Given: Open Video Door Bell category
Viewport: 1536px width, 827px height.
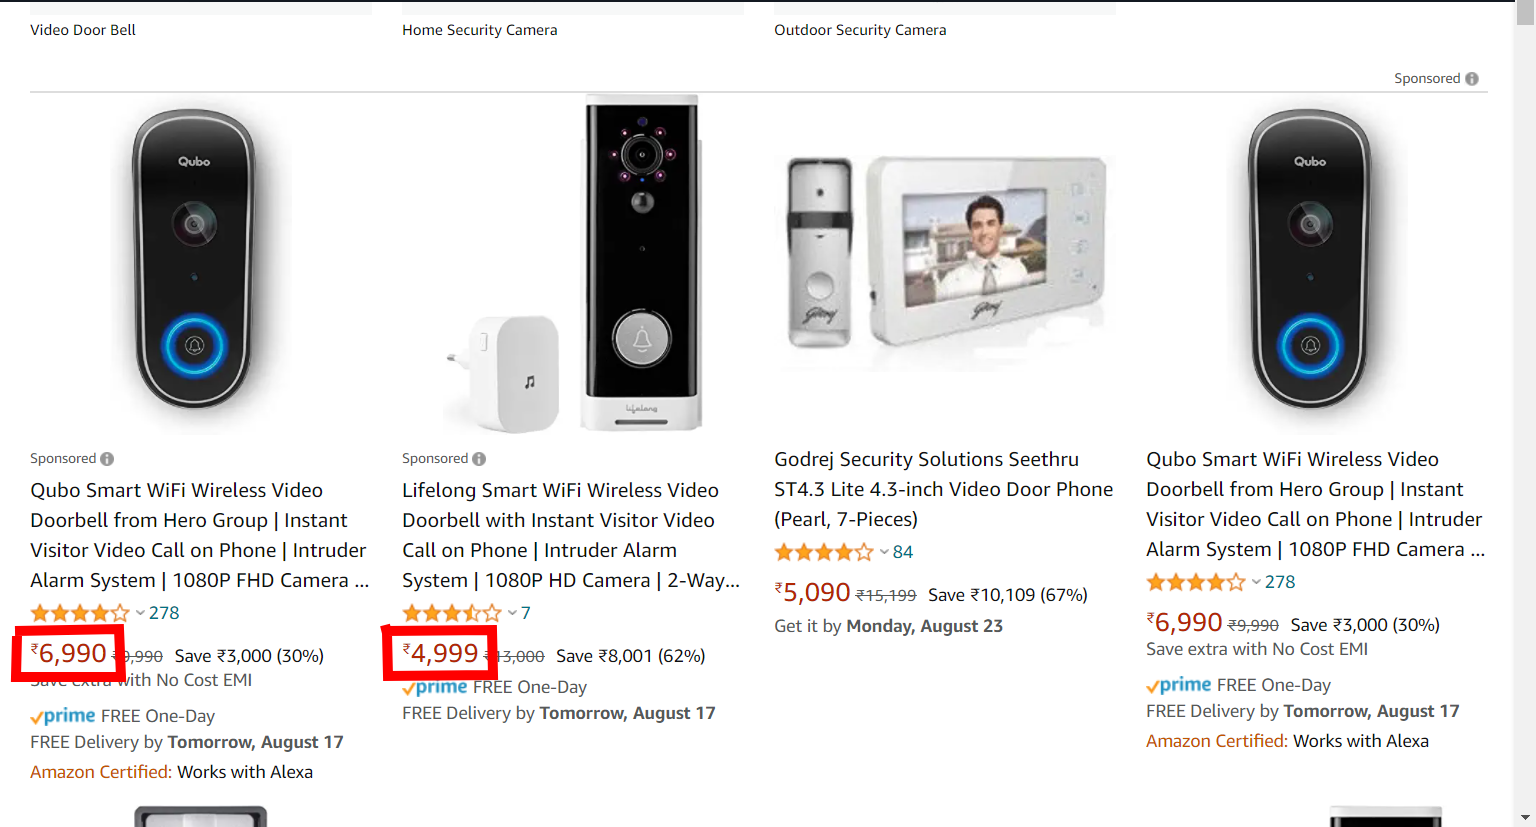Looking at the screenshot, I should 83,30.
